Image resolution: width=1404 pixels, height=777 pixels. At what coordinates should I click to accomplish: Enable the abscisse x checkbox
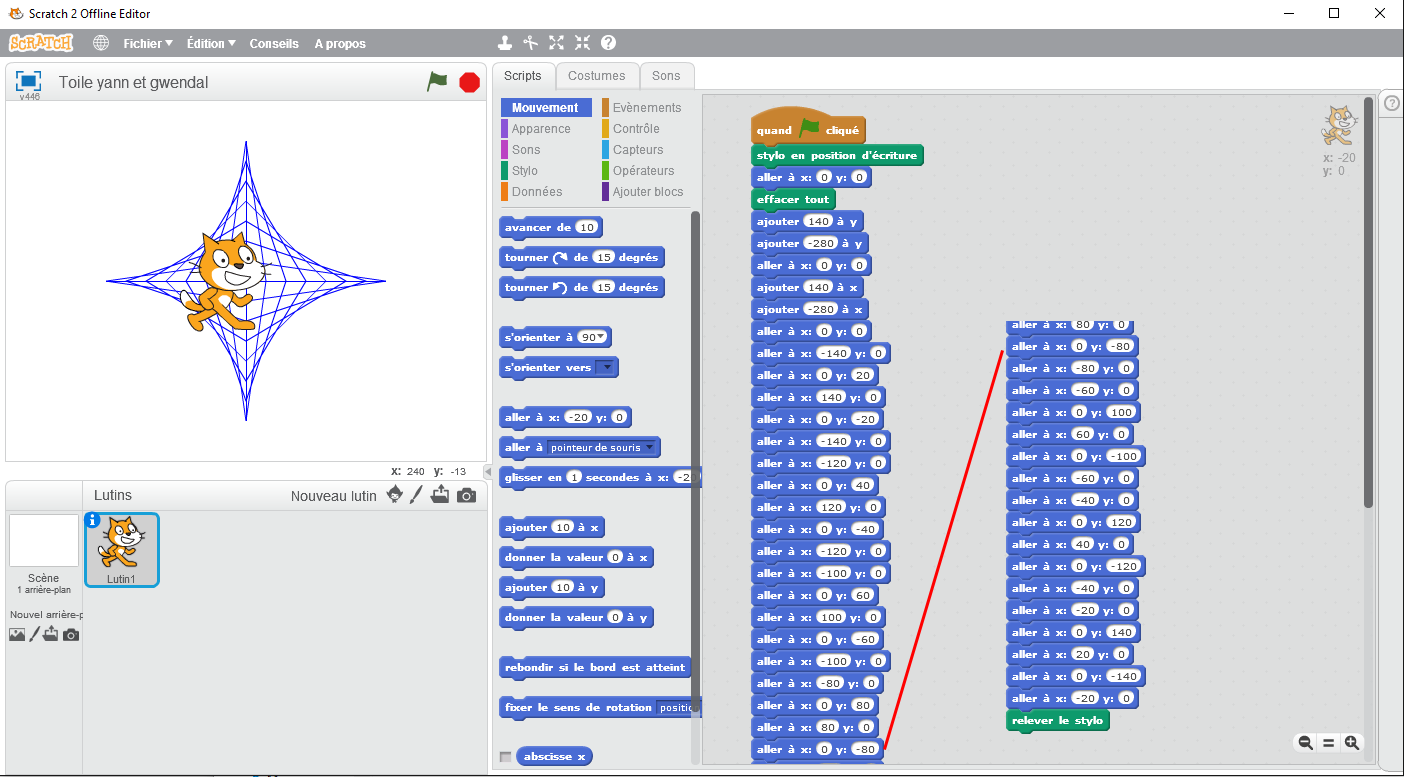click(505, 757)
